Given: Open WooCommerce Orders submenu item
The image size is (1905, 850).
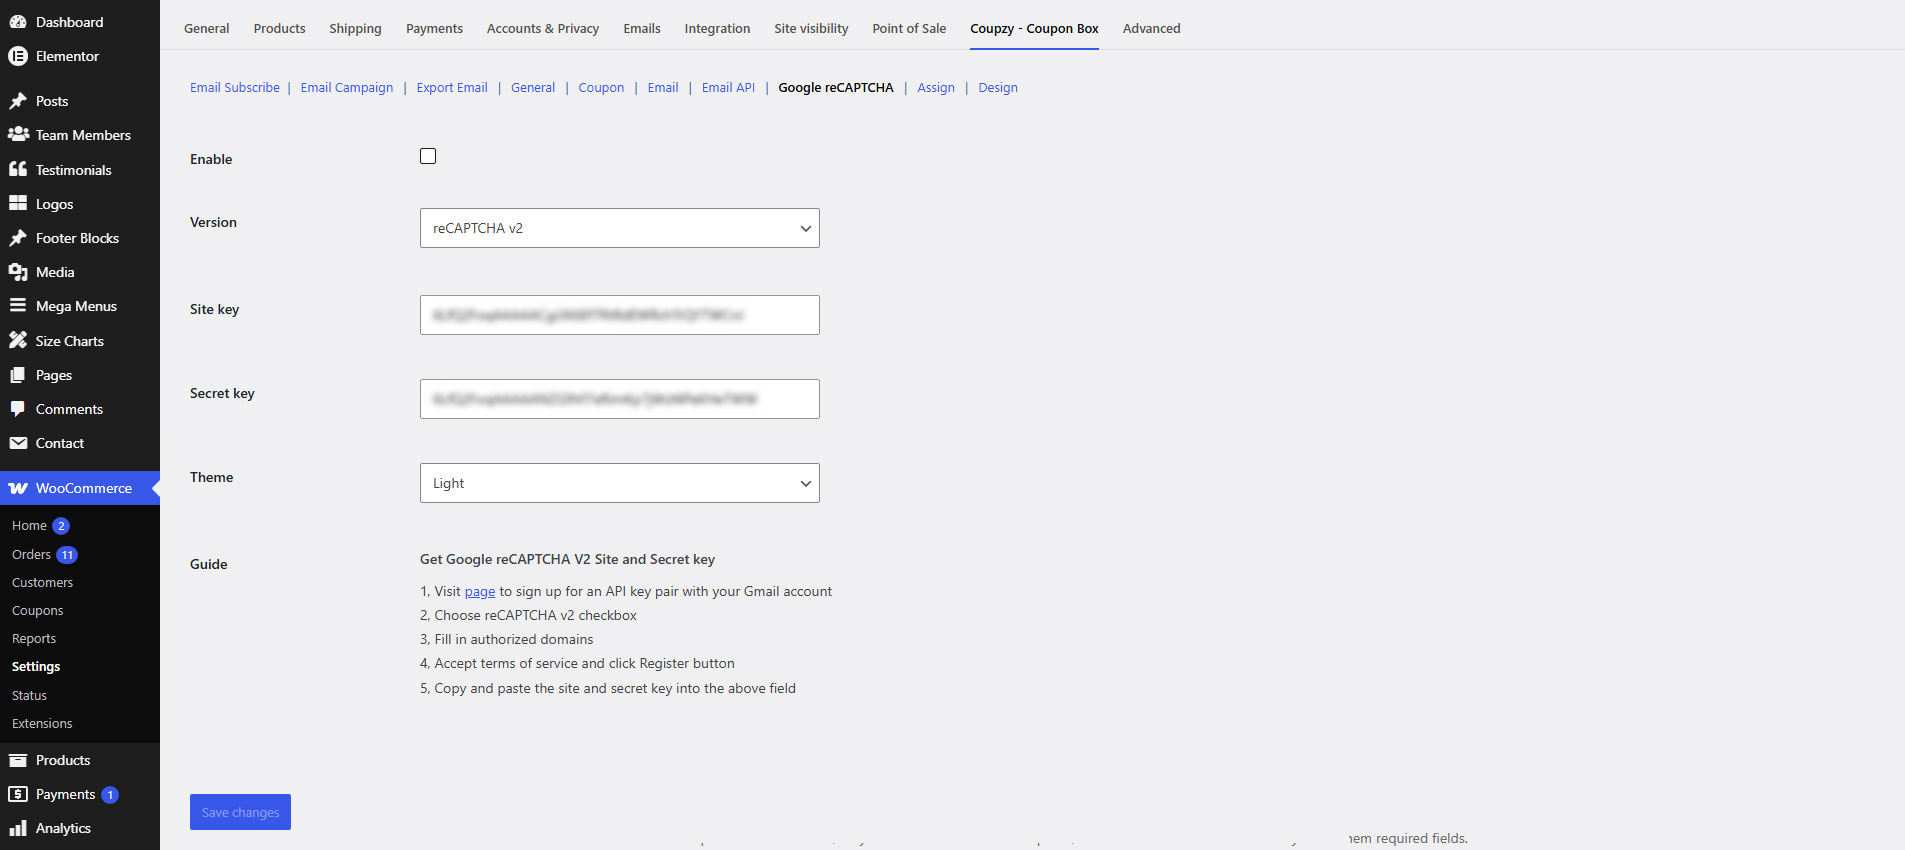Looking at the screenshot, I should [x=31, y=555].
